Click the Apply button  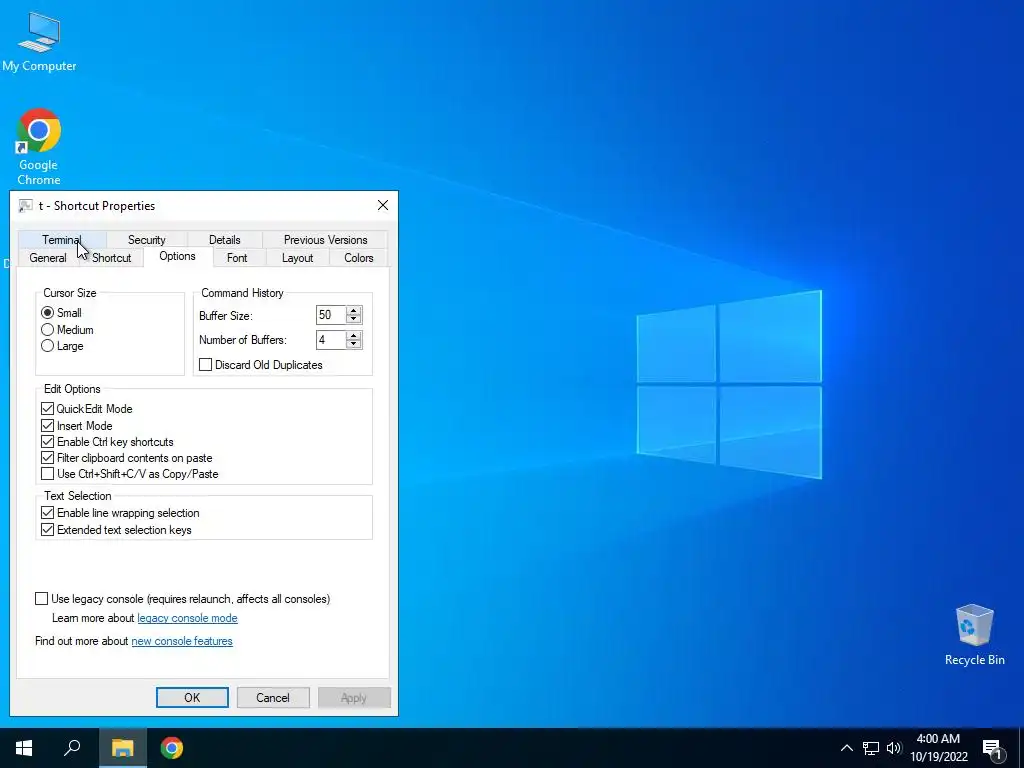(x=354, y=697)
